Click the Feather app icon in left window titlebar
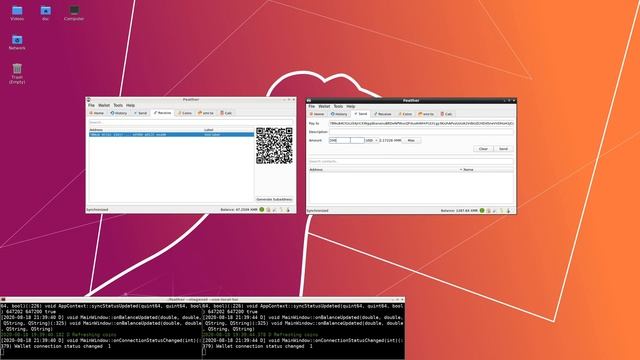Viewport: 640px width, 360px height. (89, 100)
